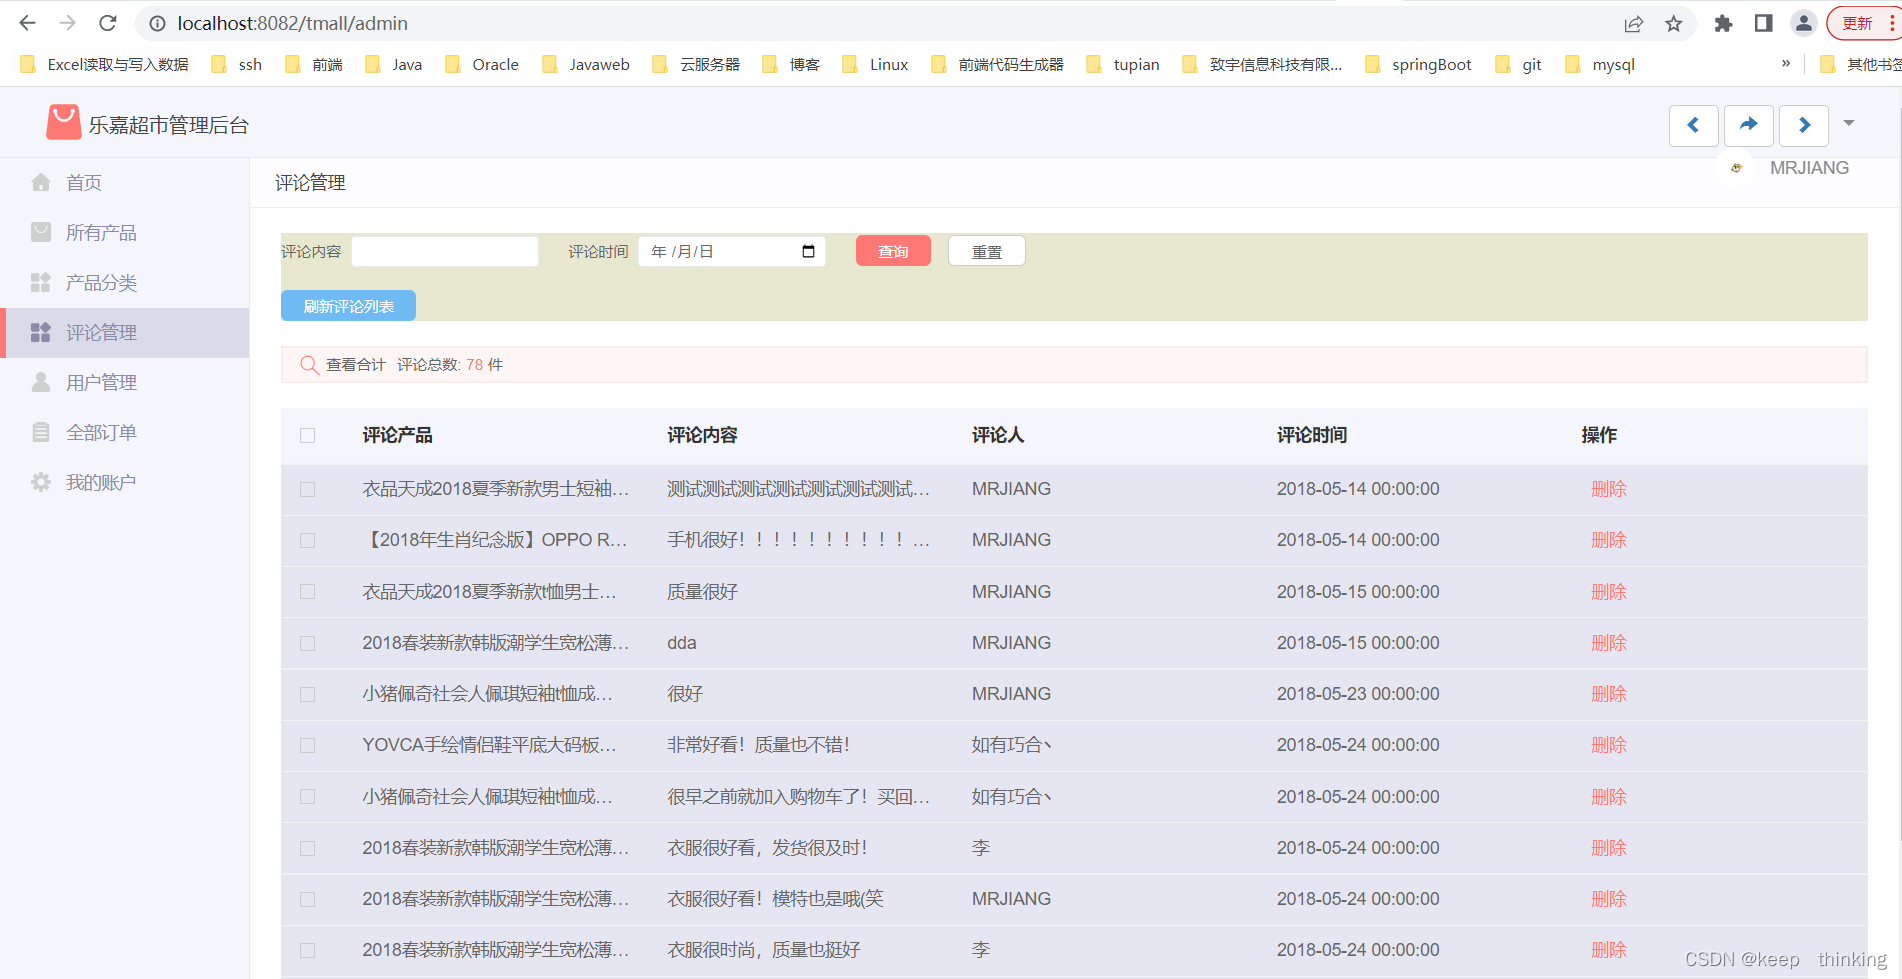Click the document icon beside 全部订单
This screenshot has width=1902, height=979.
click(x=41, y=432)
